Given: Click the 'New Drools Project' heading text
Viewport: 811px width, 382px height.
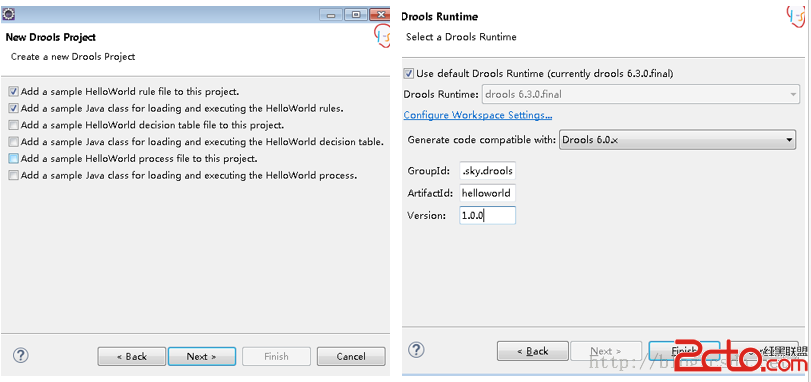Looking at the screenshot, I should click(x=51, y=37).
